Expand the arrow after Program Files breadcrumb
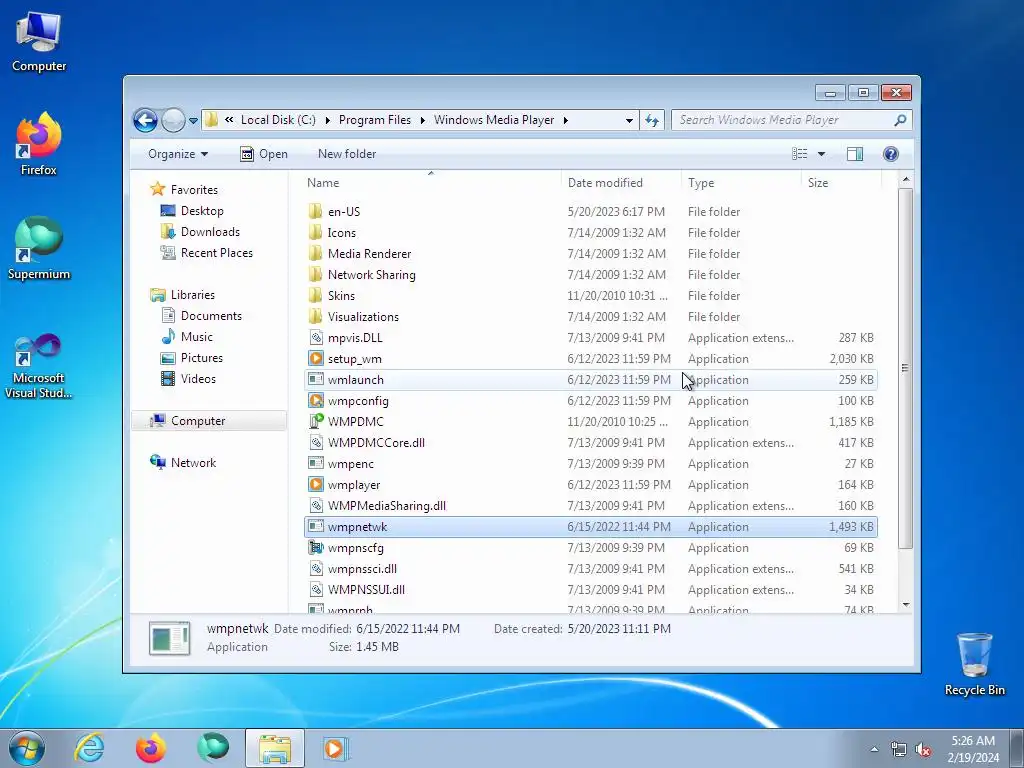The height and width of the screenshot is (768, 1024). click(x=423, y=120)
